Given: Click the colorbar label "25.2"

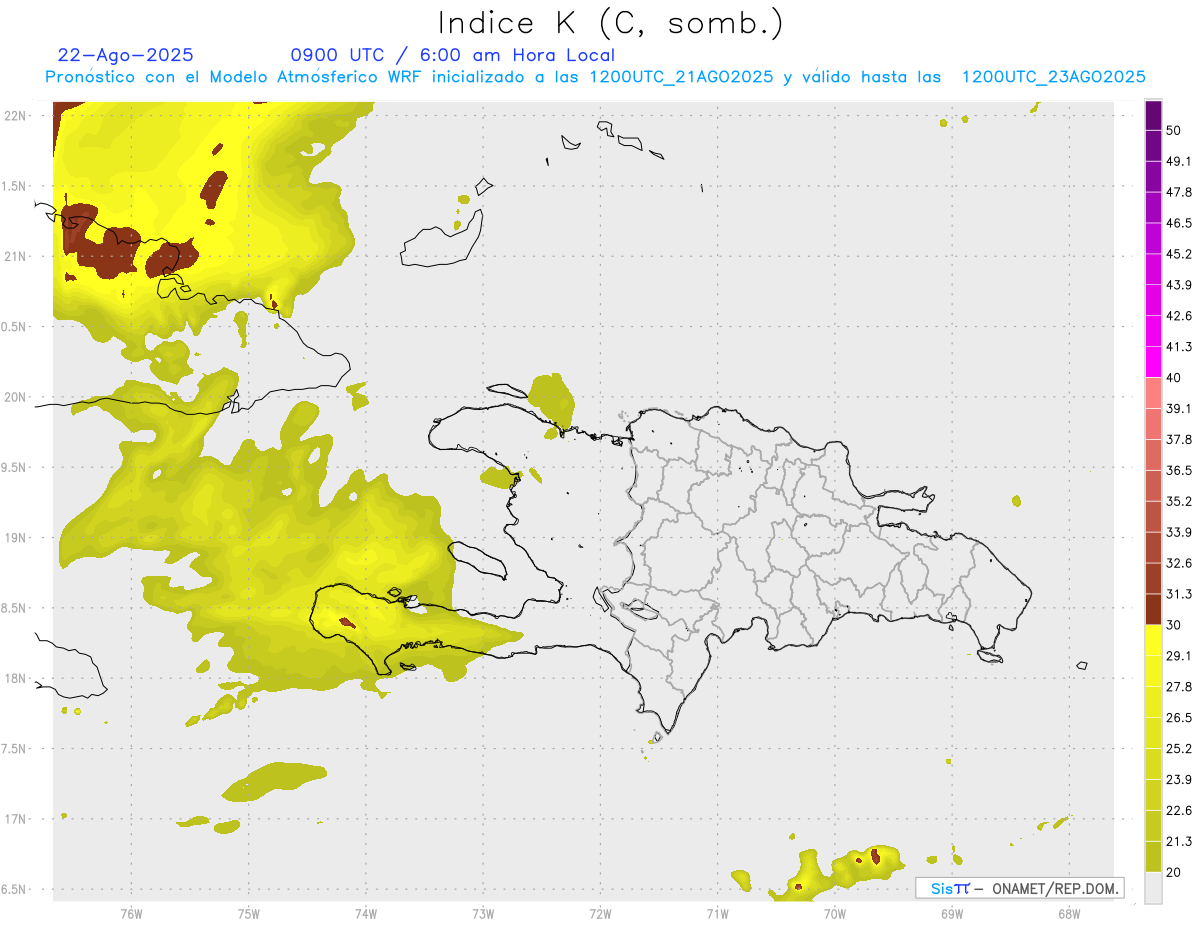Looking at the screenshot, I should coord(1179,749).
